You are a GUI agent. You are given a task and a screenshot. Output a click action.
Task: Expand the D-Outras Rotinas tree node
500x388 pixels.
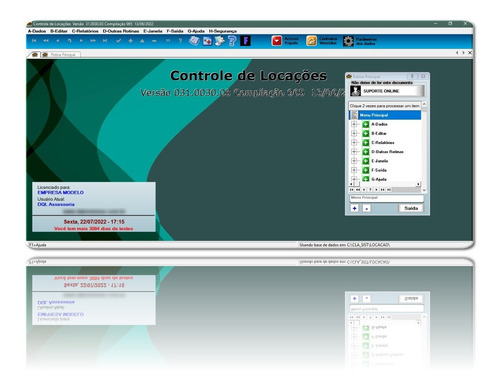354,152
